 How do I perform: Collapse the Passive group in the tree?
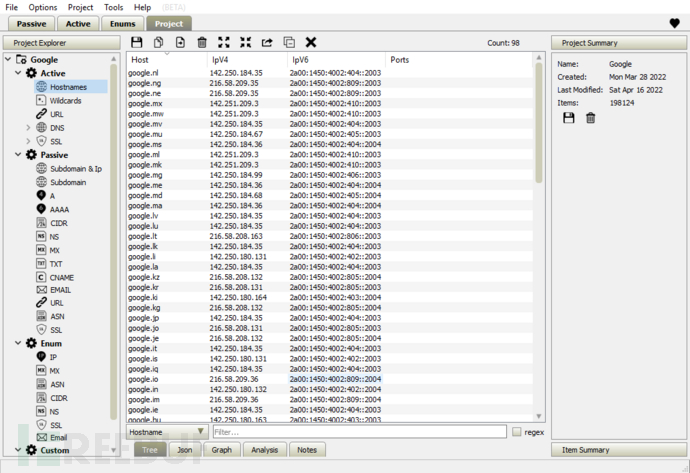18,154
